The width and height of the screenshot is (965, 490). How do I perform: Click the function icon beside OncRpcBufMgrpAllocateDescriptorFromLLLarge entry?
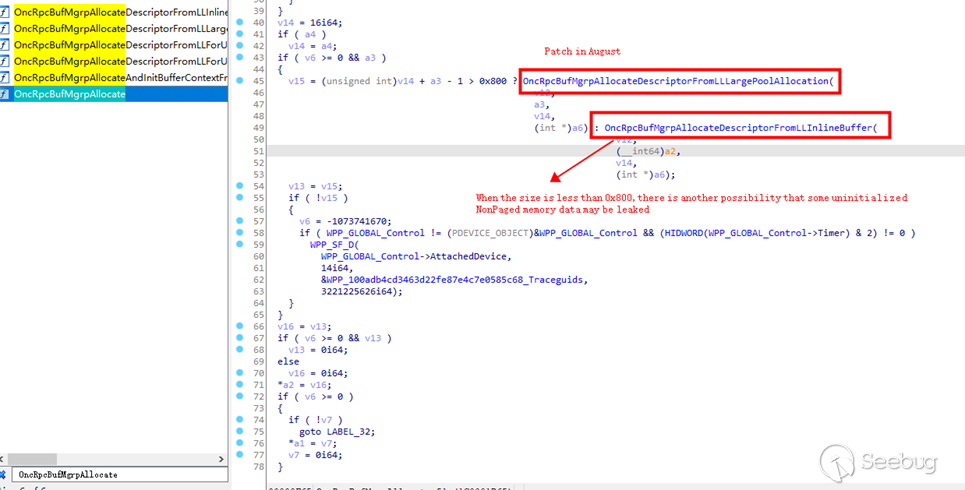pos(4,28)
